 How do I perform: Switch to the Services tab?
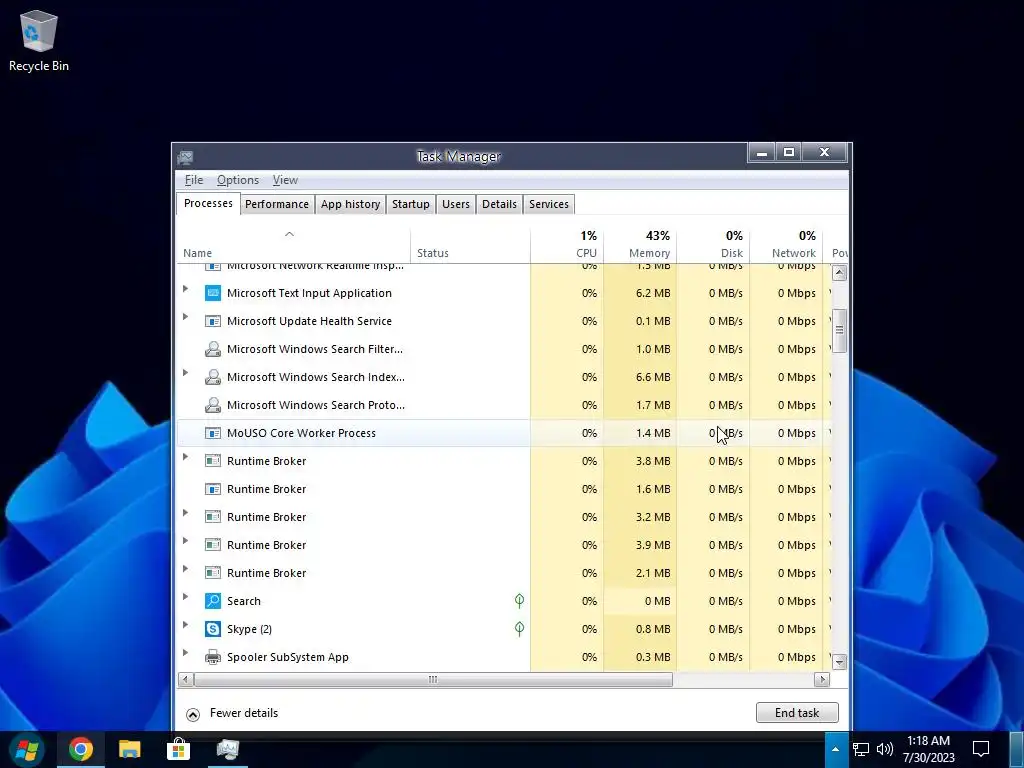point(549,204)
